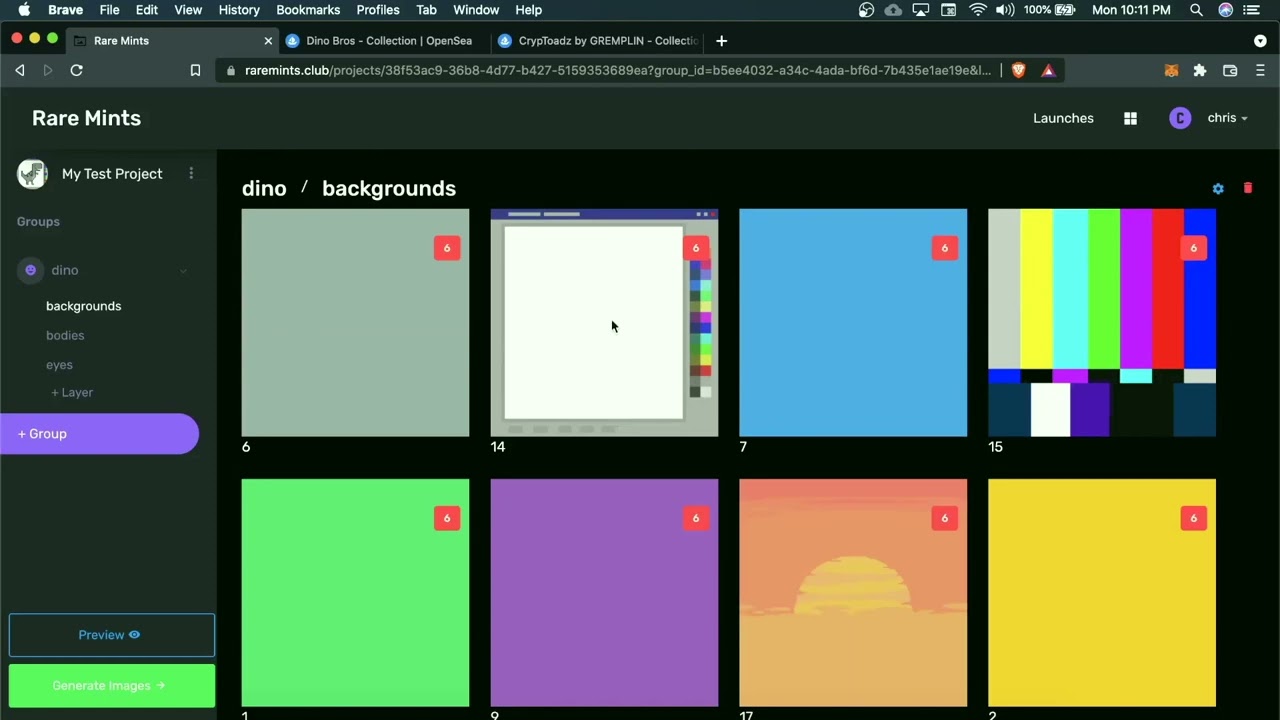Open the My Test Project options menu
This screenshot has width=1280, height=720.
tap(191, 173)
